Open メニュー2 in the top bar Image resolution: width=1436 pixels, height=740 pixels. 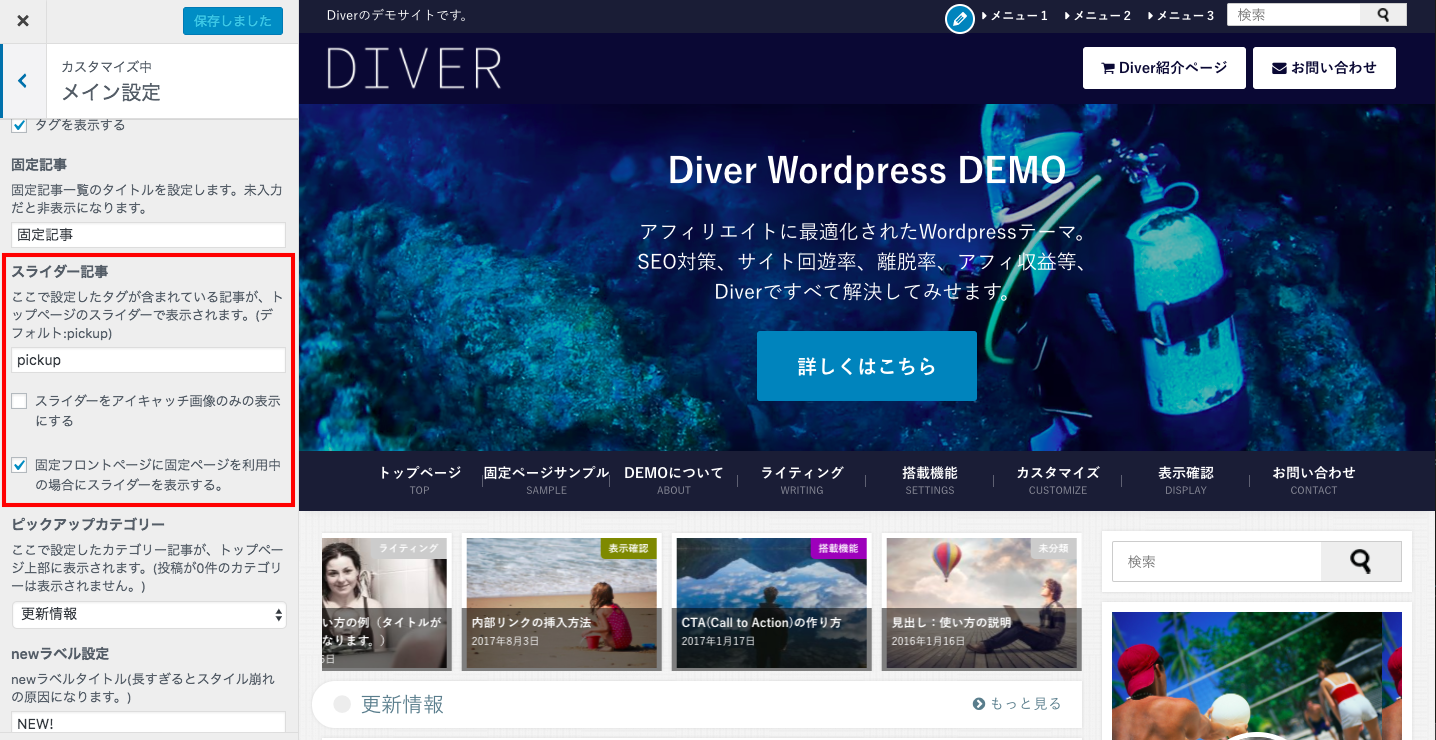click(x=1099, y=16)
